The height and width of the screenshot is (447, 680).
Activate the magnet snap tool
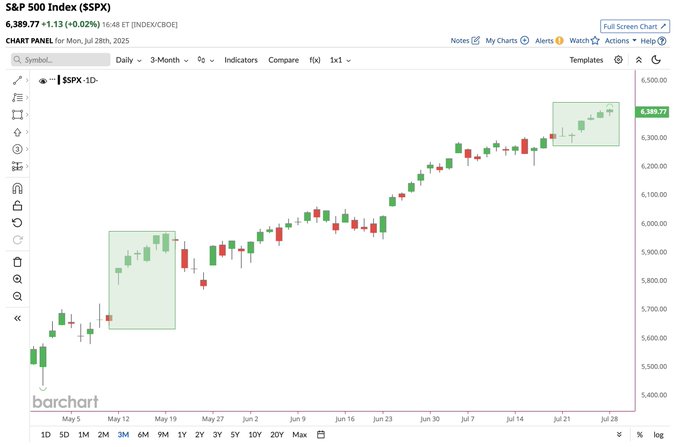pyautogui.click(x=17, y=189)
